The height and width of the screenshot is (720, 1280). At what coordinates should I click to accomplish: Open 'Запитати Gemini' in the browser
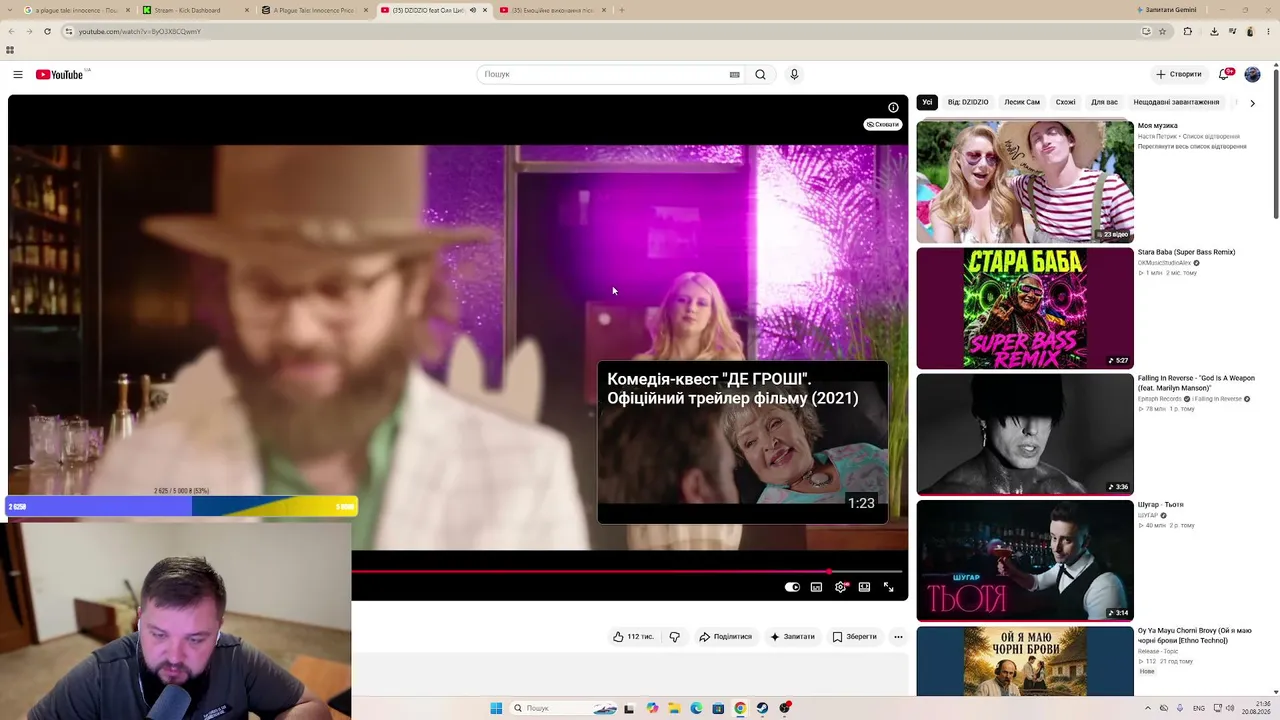tap(1166, 10)
